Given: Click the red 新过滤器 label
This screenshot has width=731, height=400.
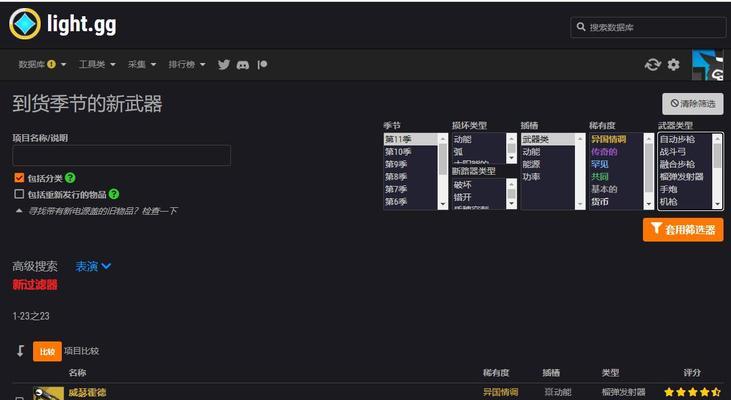Looking at the screenshot, I should click(x=35, y=285).
